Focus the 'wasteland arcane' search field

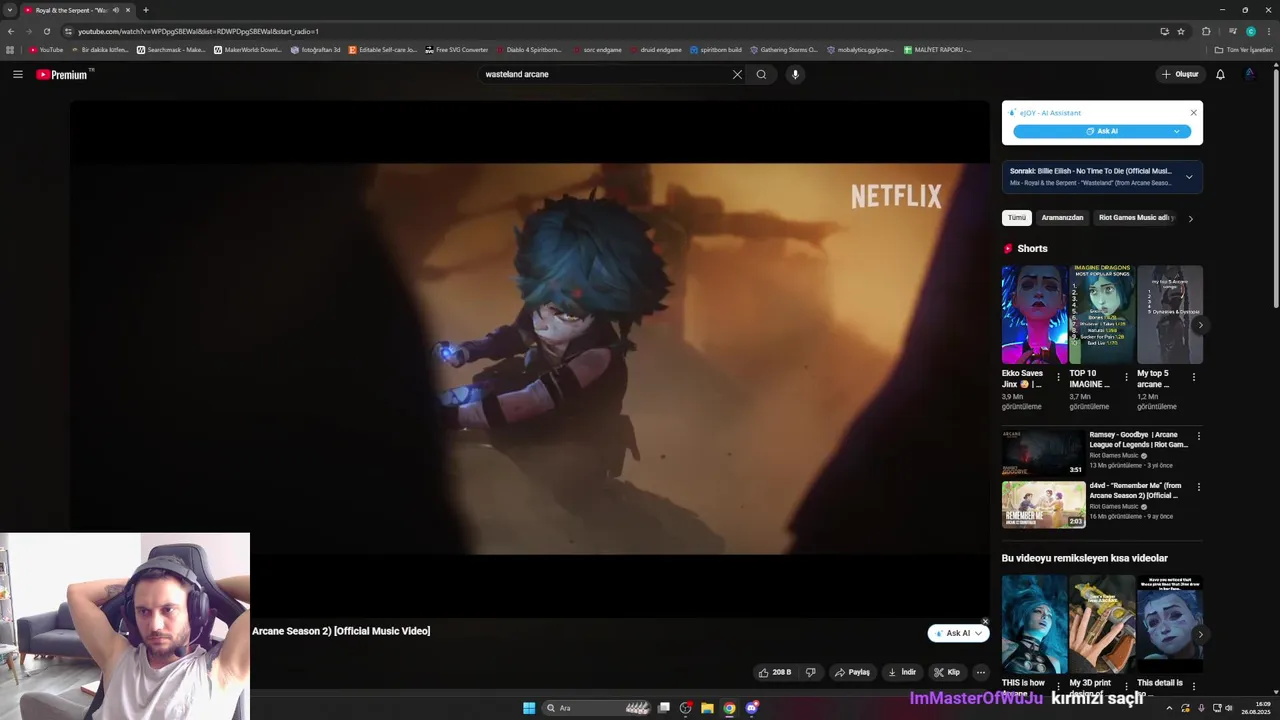pos(605,74)
